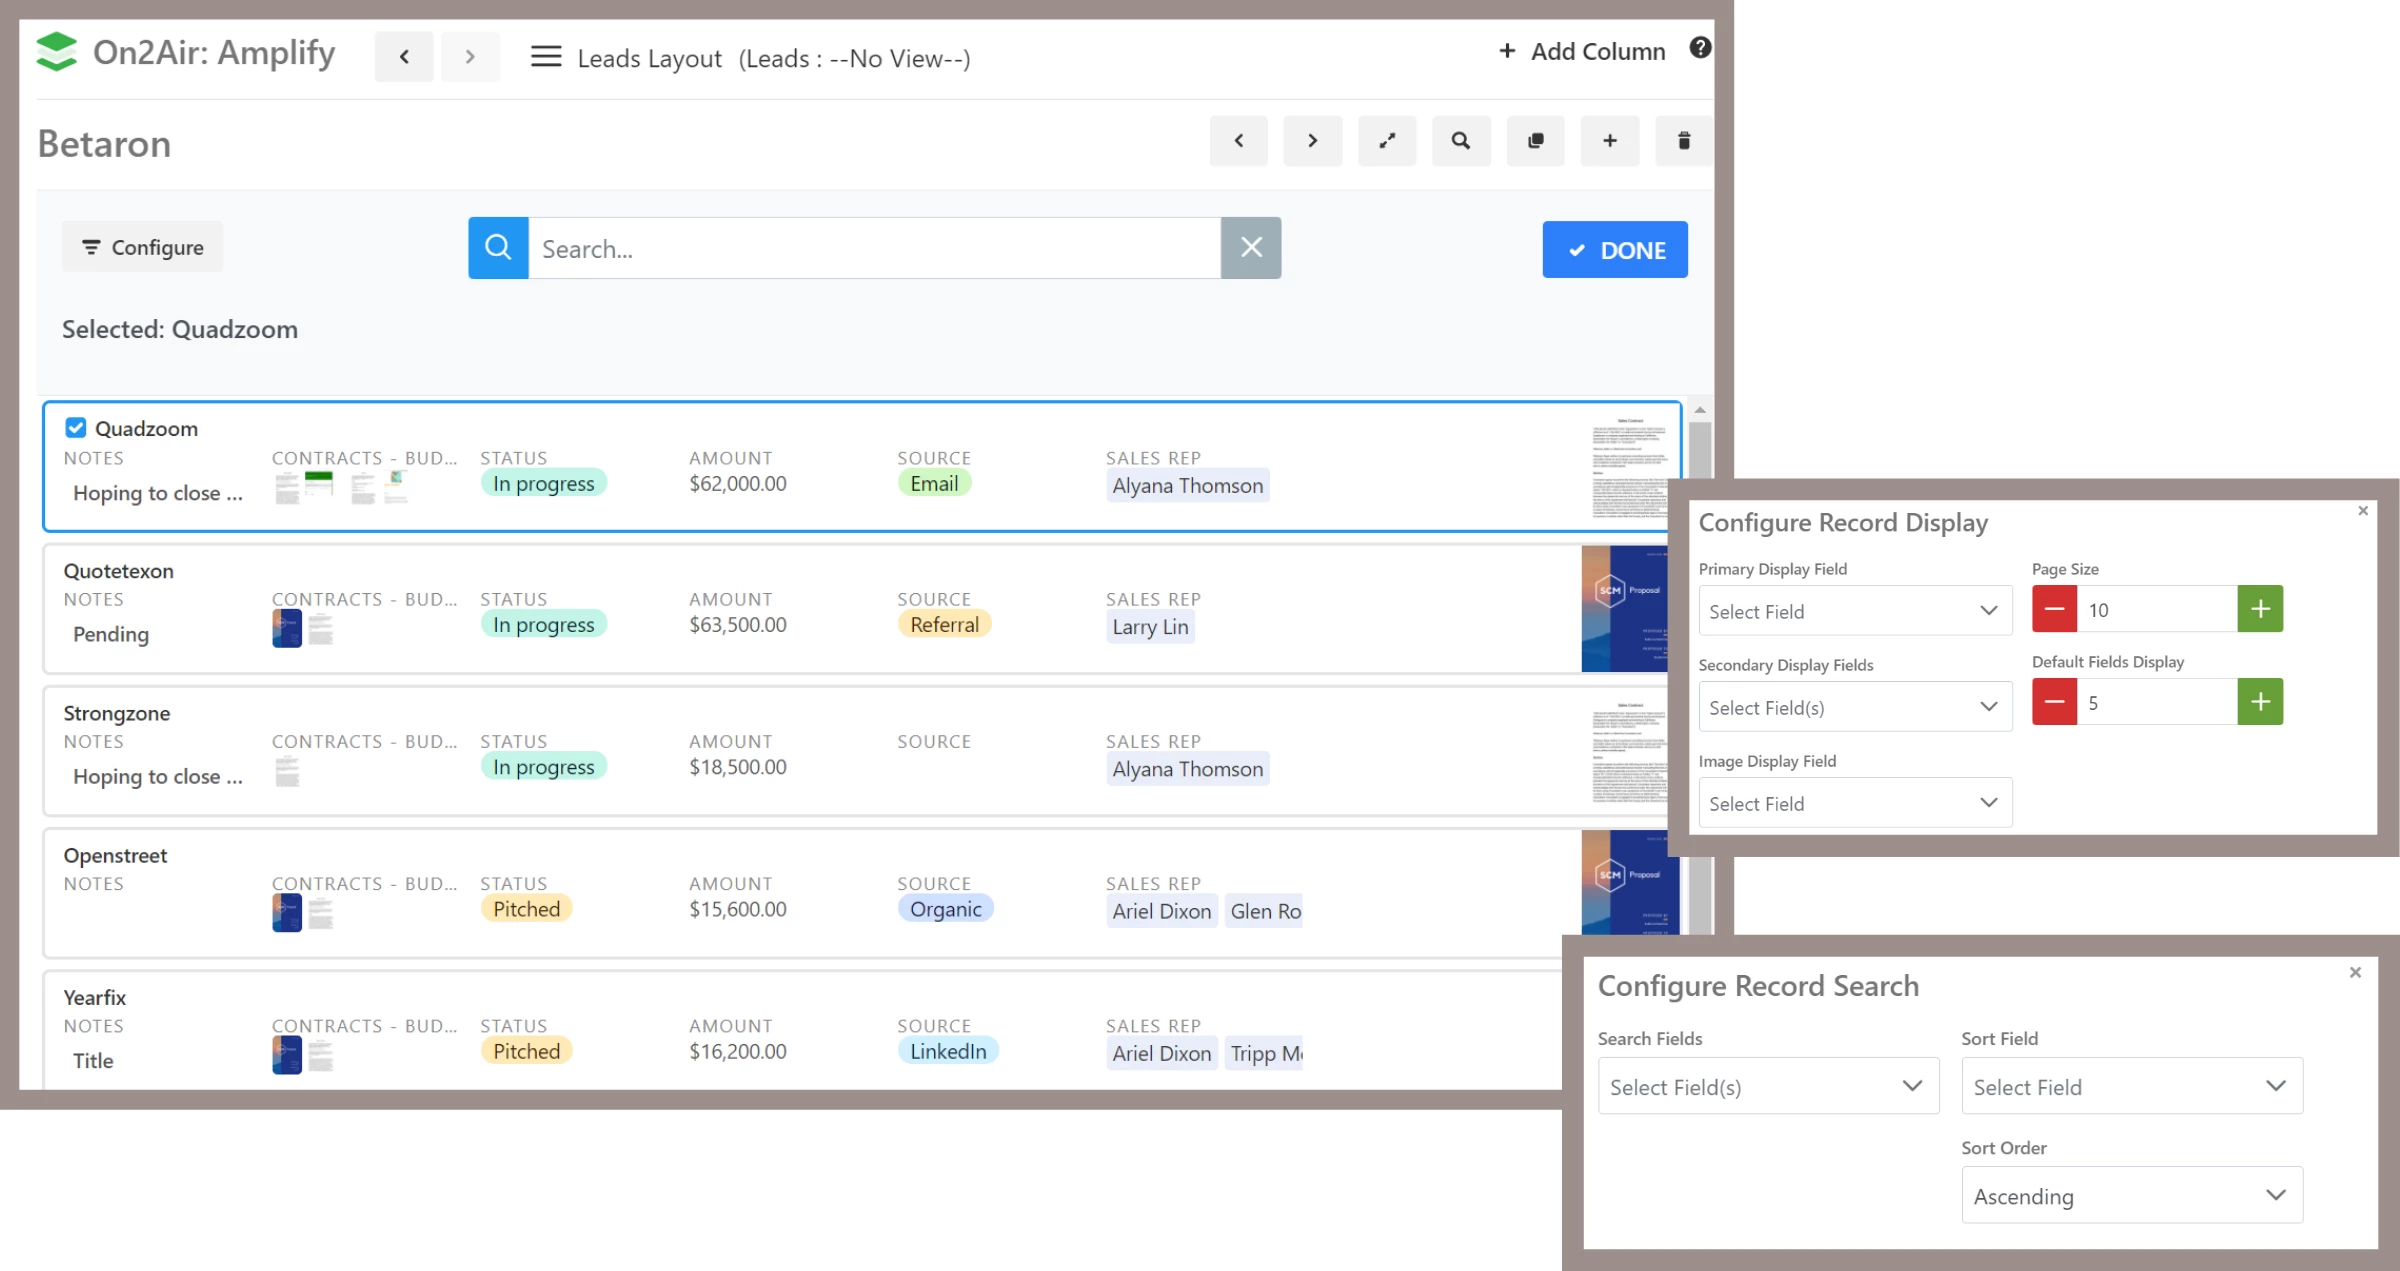Go to previous record in Betaron toolbar
This screenshot has width=2400, height=1271.
[1238, 141]
